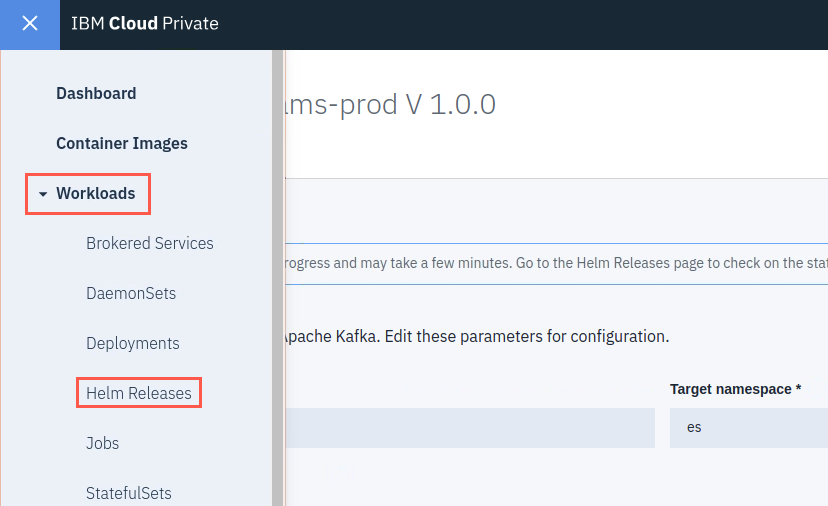This screenshot has width=828, height=506.
Task: Open Deployments under Workloads
Action: [133, 343]
